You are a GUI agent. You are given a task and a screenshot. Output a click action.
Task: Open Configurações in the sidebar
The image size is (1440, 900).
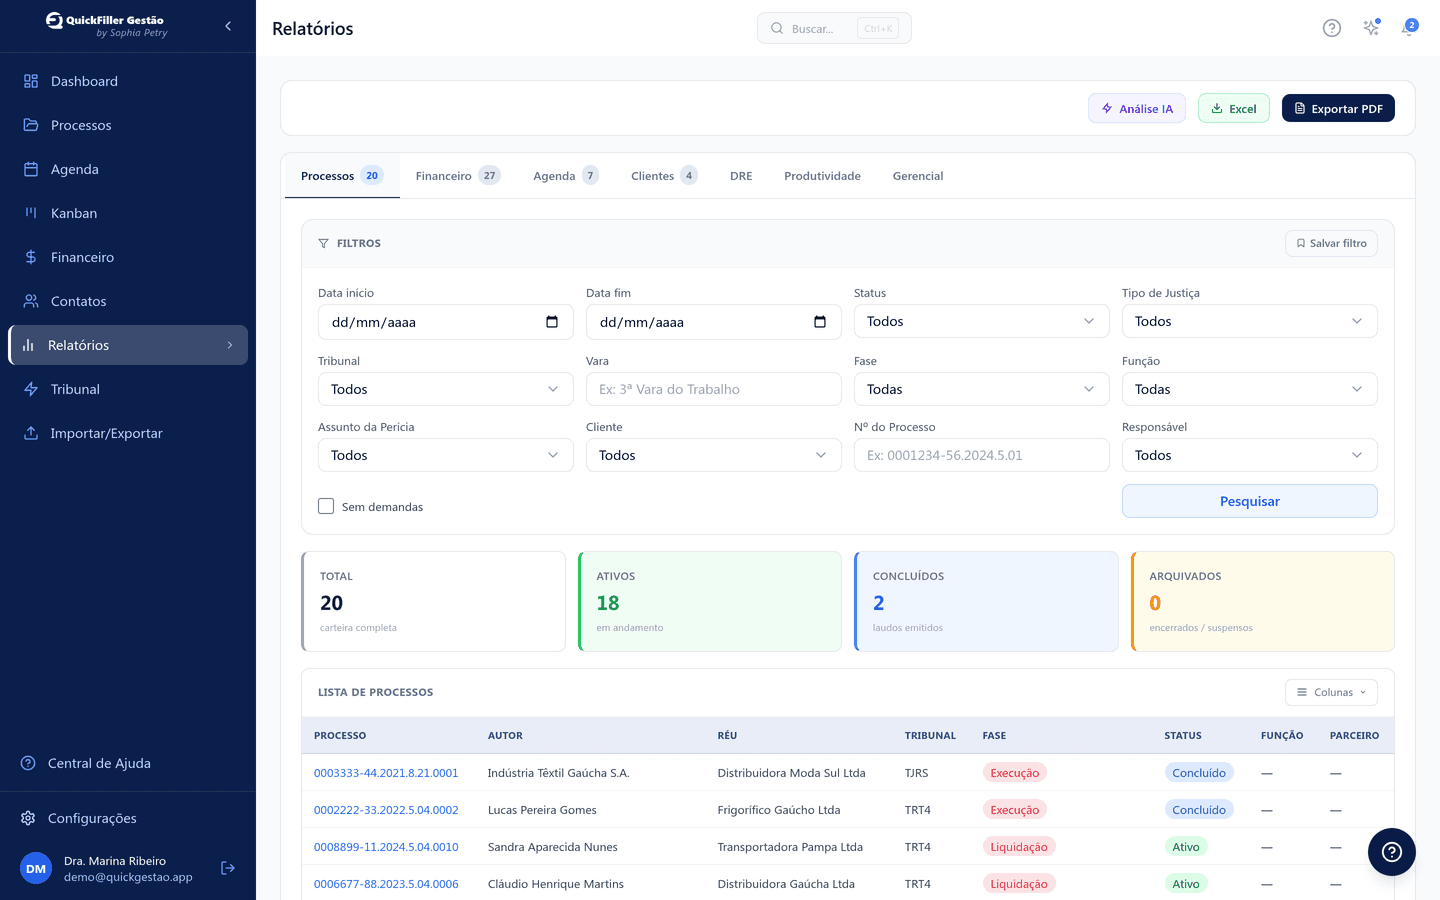pos(128,818)
